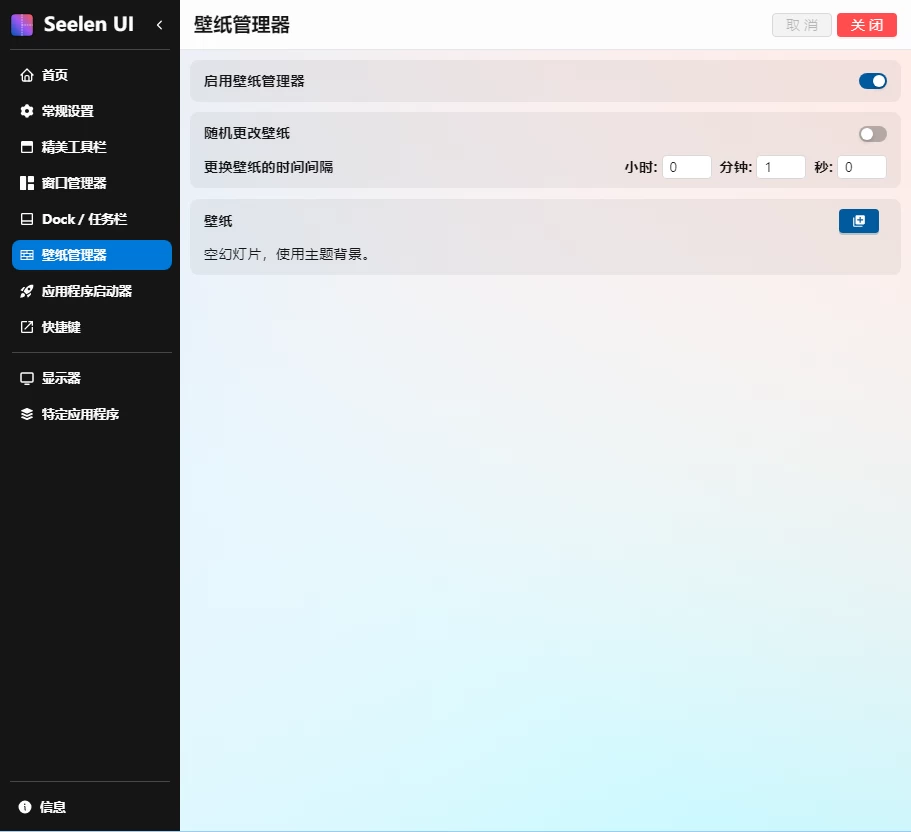
Task: Click the gear icon for general settings
Action: click(x=27, y=111)
